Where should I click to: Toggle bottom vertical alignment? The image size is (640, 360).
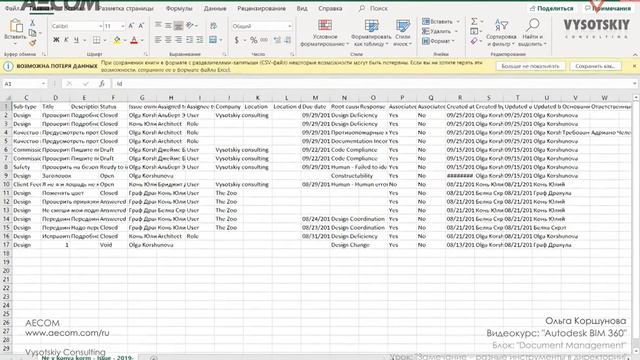tap(178, 26)
